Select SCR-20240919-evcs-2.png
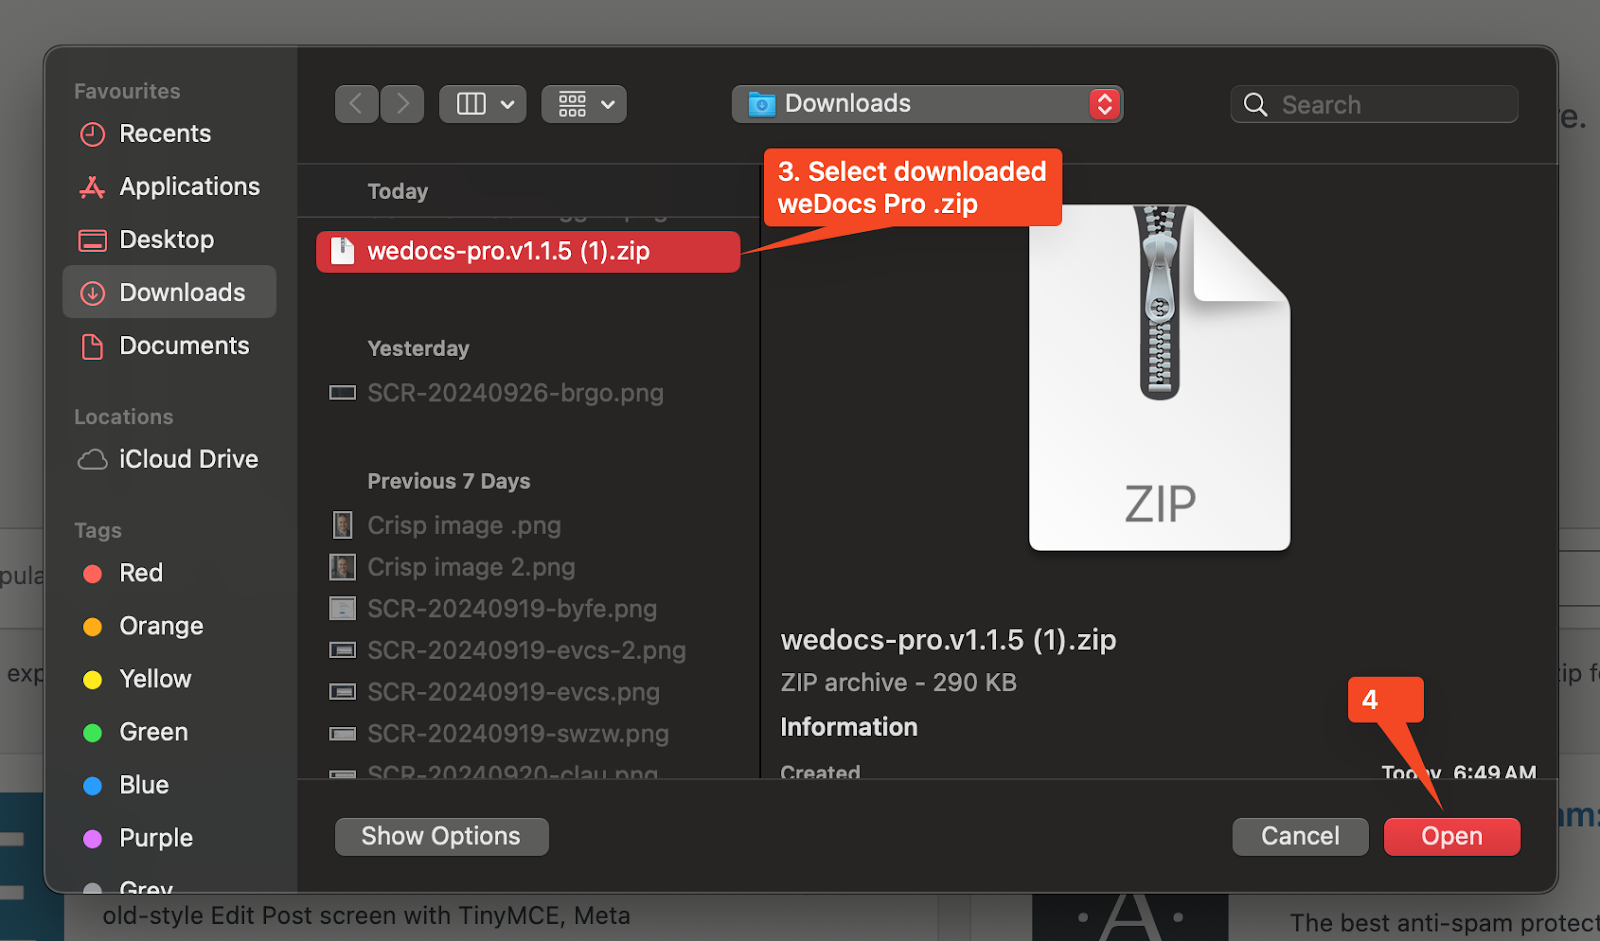The width and height of the screenshot is (1600, 941). (528, 651)
